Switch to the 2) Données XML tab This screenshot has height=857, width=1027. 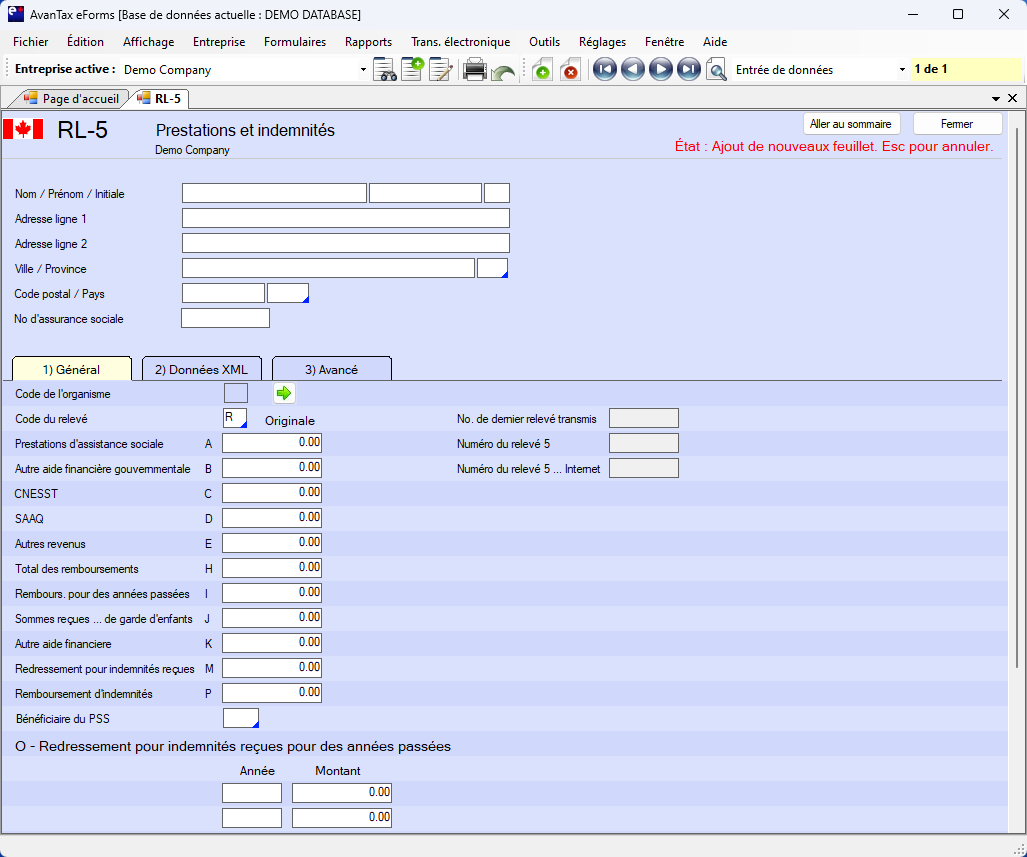coord(202,369)
